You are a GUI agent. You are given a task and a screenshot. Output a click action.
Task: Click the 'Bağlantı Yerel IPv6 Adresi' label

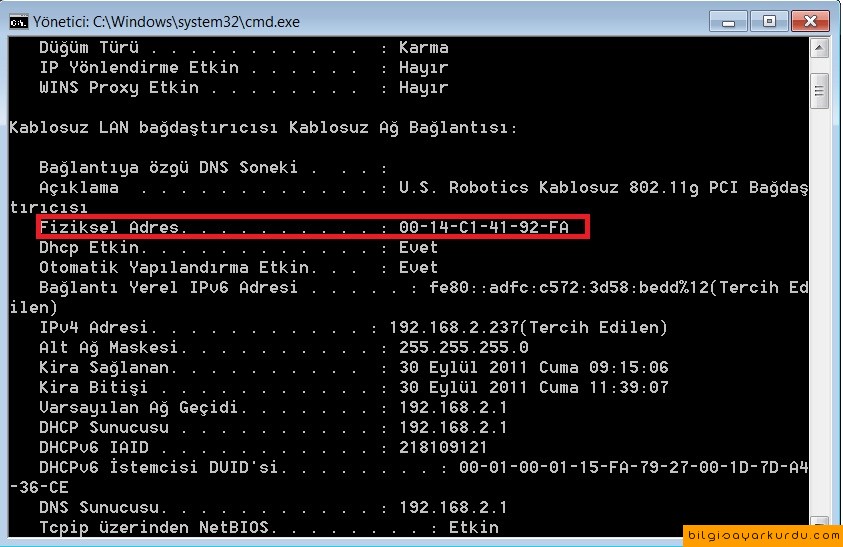[x=168, y=287]
